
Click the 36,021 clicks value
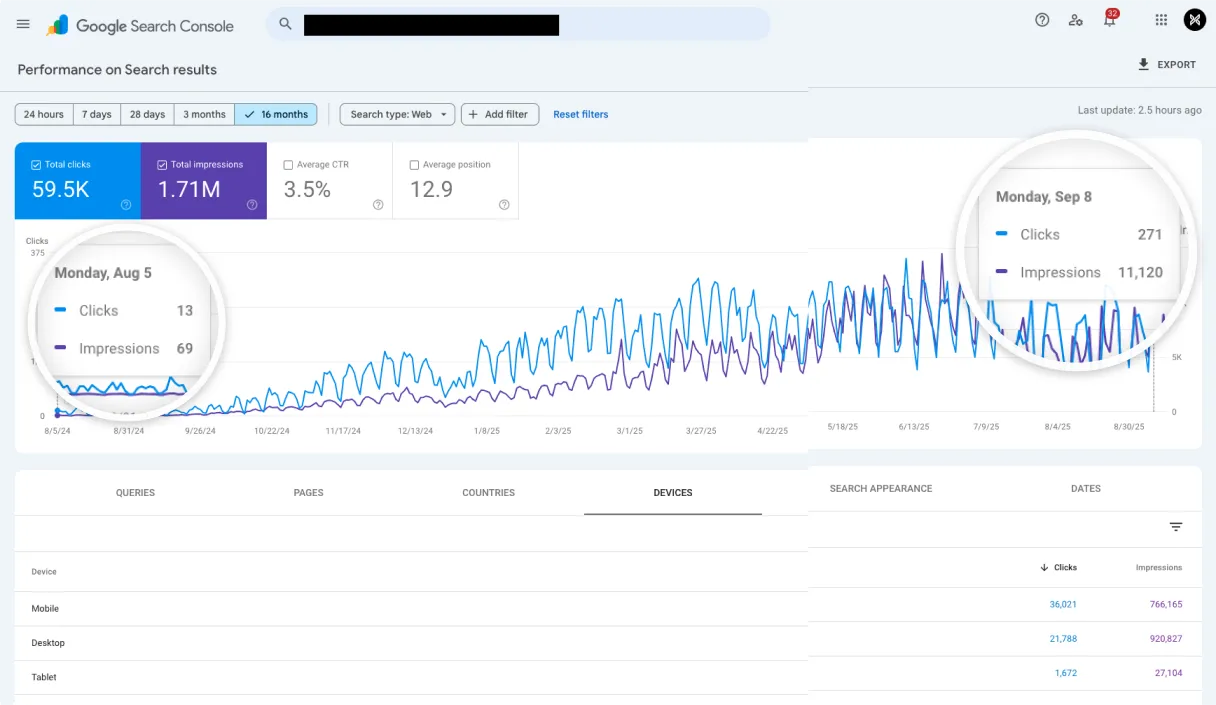[x=1063, y=604]
